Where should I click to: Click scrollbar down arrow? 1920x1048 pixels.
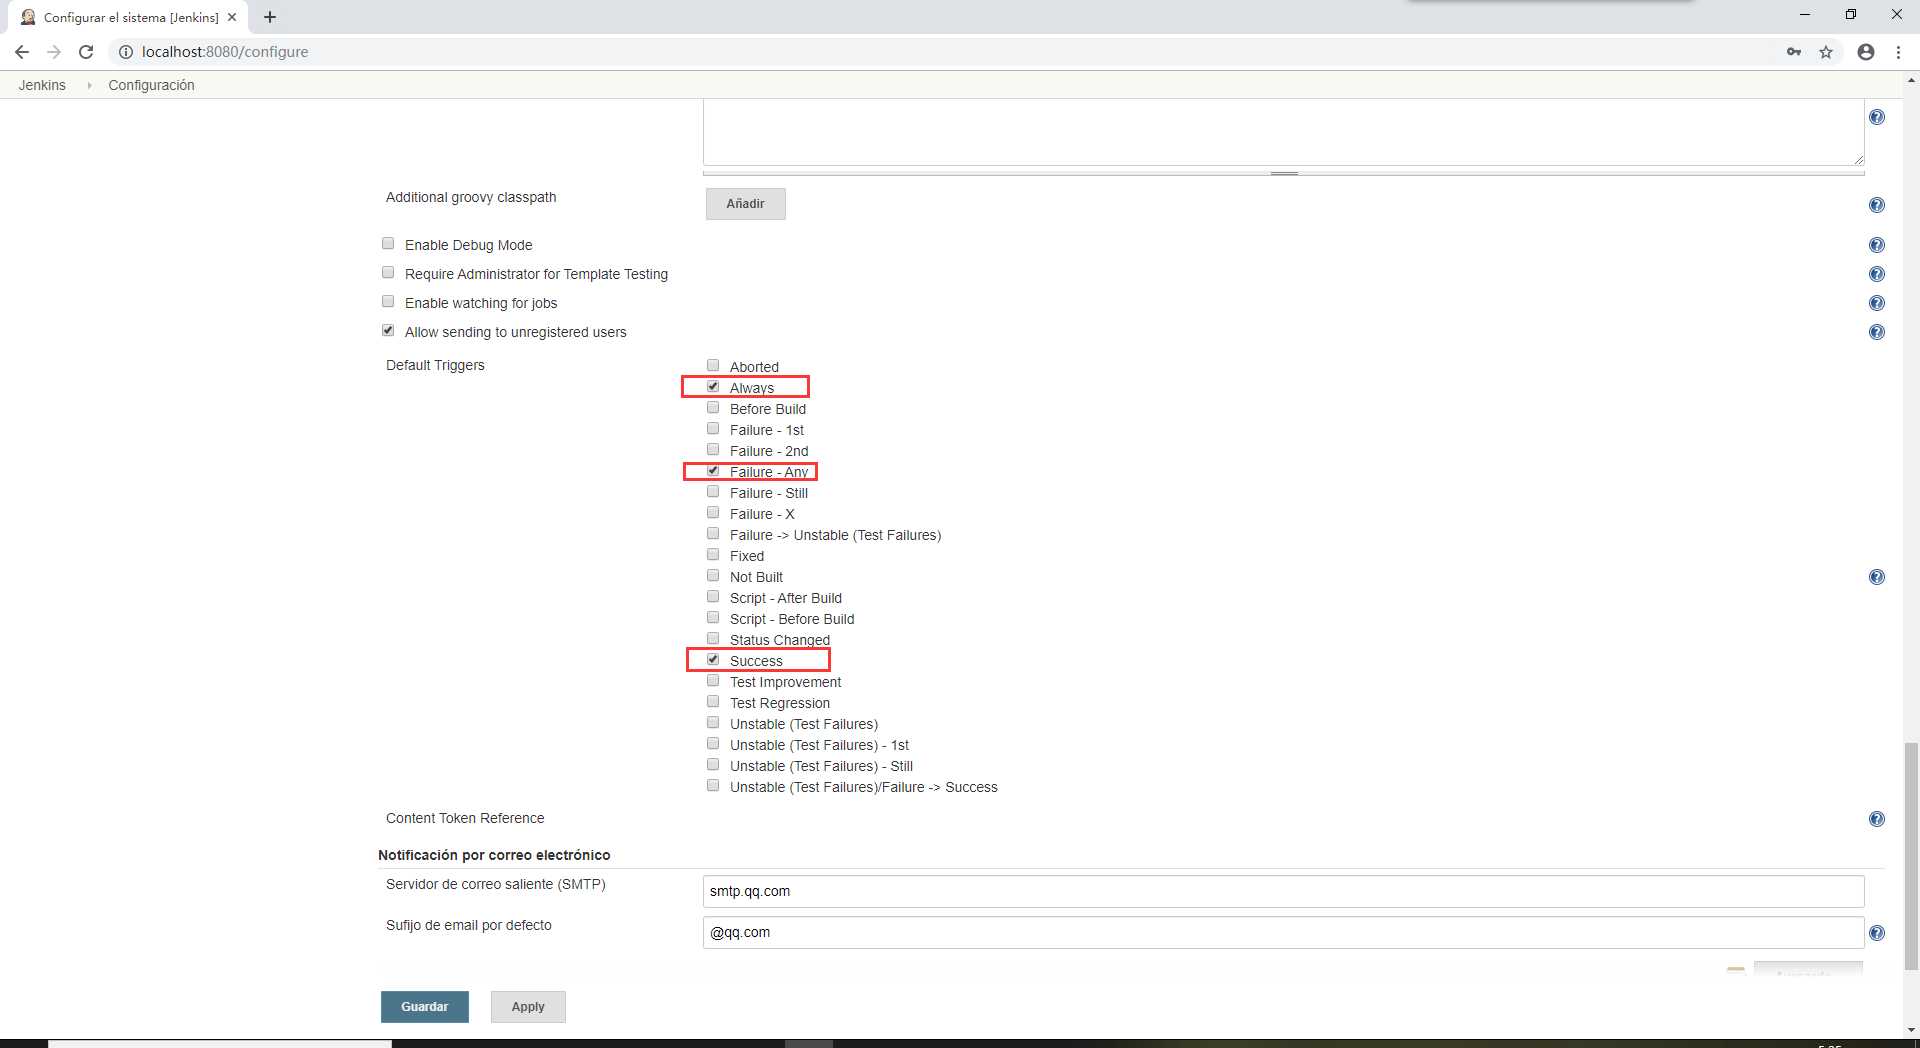(x=1911, y=1029)
